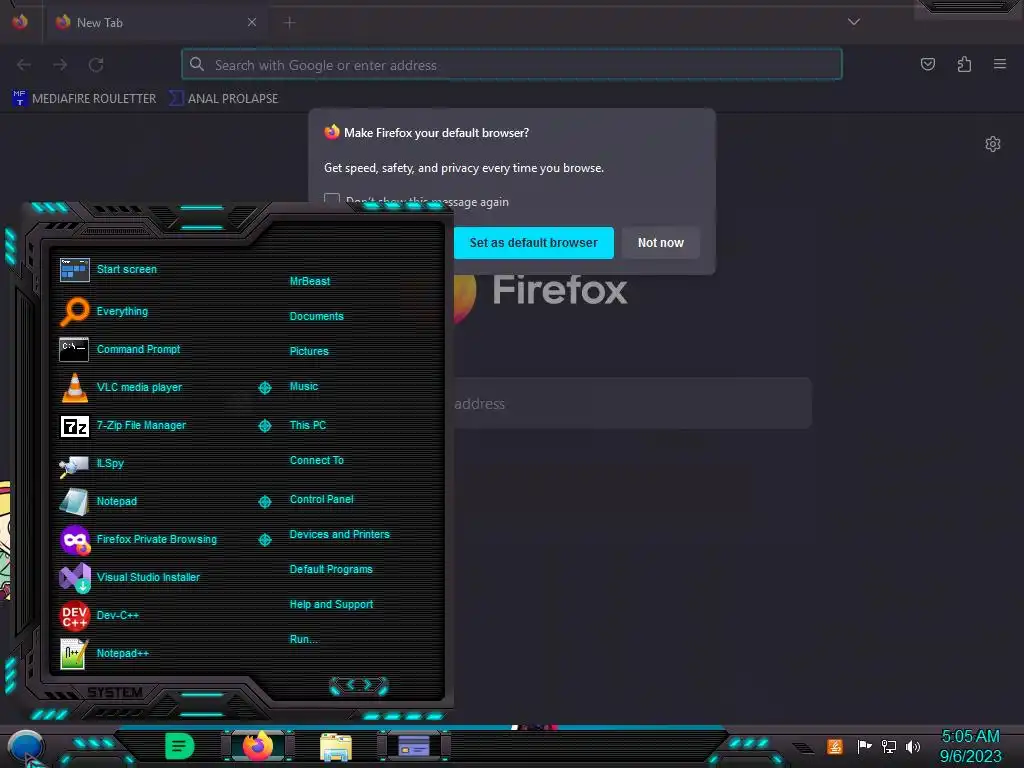Click start menu shutdown arrows button

tap(359, 685)
